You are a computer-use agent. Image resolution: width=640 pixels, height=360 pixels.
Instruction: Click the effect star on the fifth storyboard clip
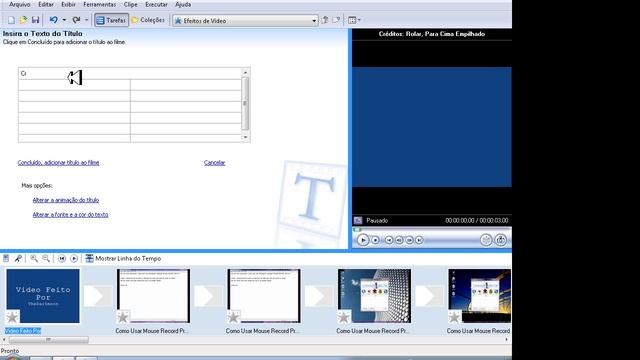point(454,317)
